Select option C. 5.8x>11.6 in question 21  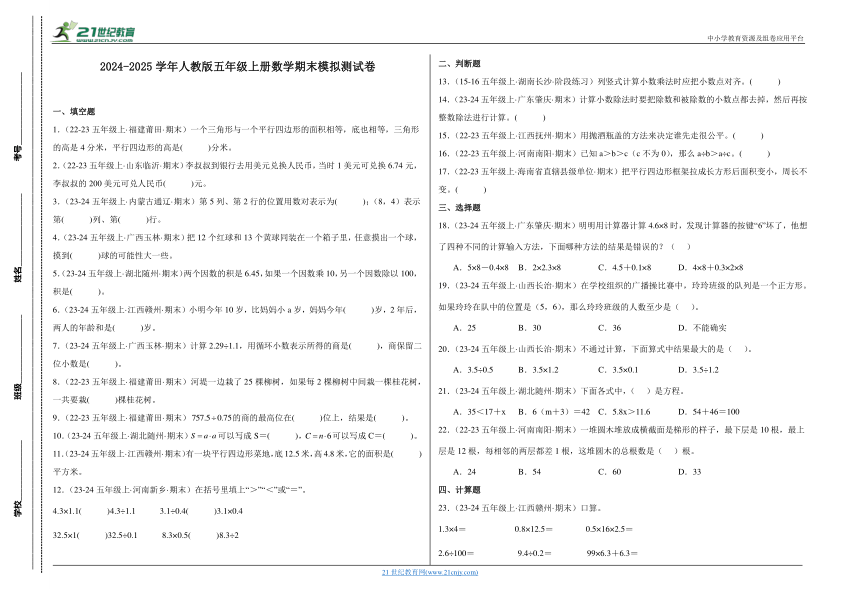(624, 412)
